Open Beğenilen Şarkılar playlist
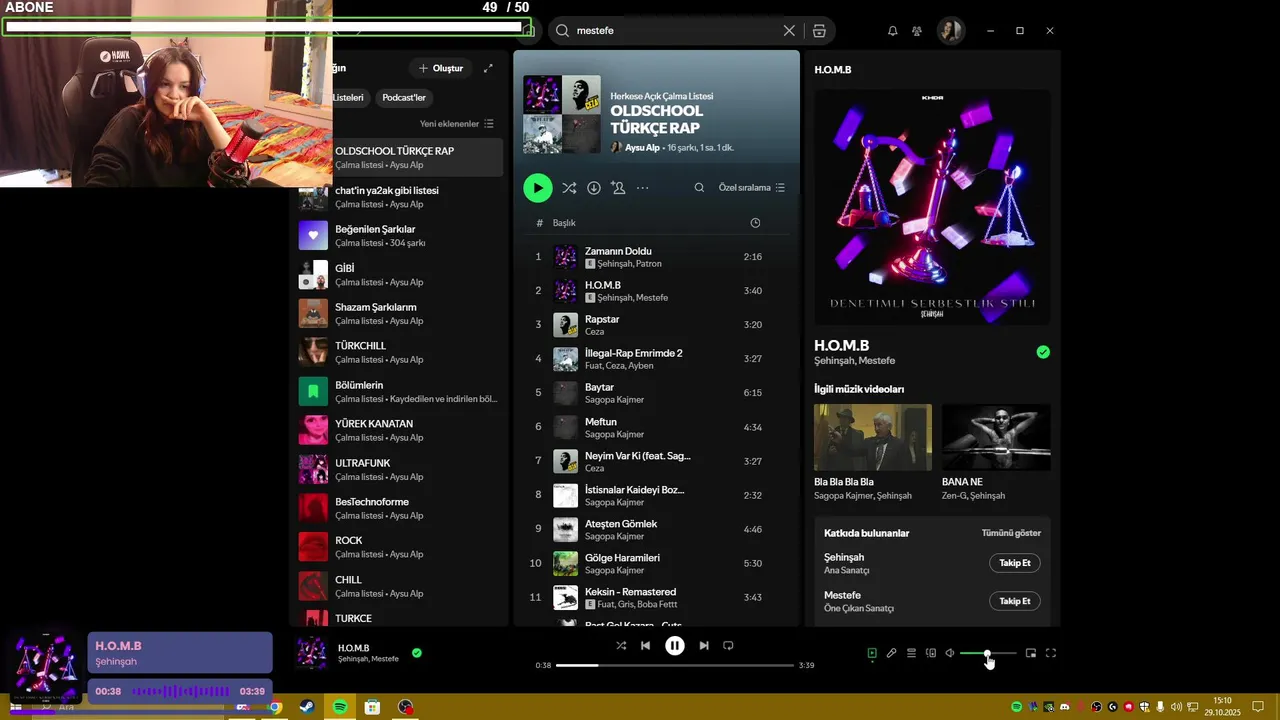The height and width of the screenshot is (720, 1280). 400,236
